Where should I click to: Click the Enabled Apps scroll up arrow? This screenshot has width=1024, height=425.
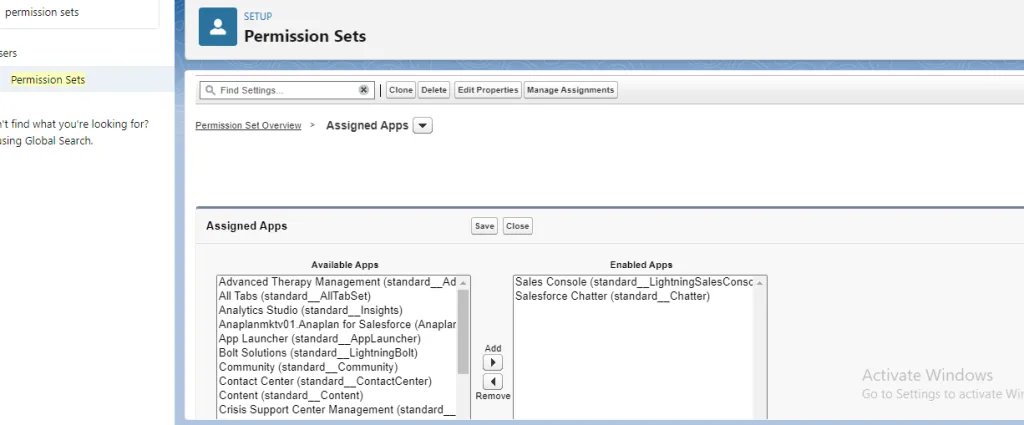(x=760, y=283)
